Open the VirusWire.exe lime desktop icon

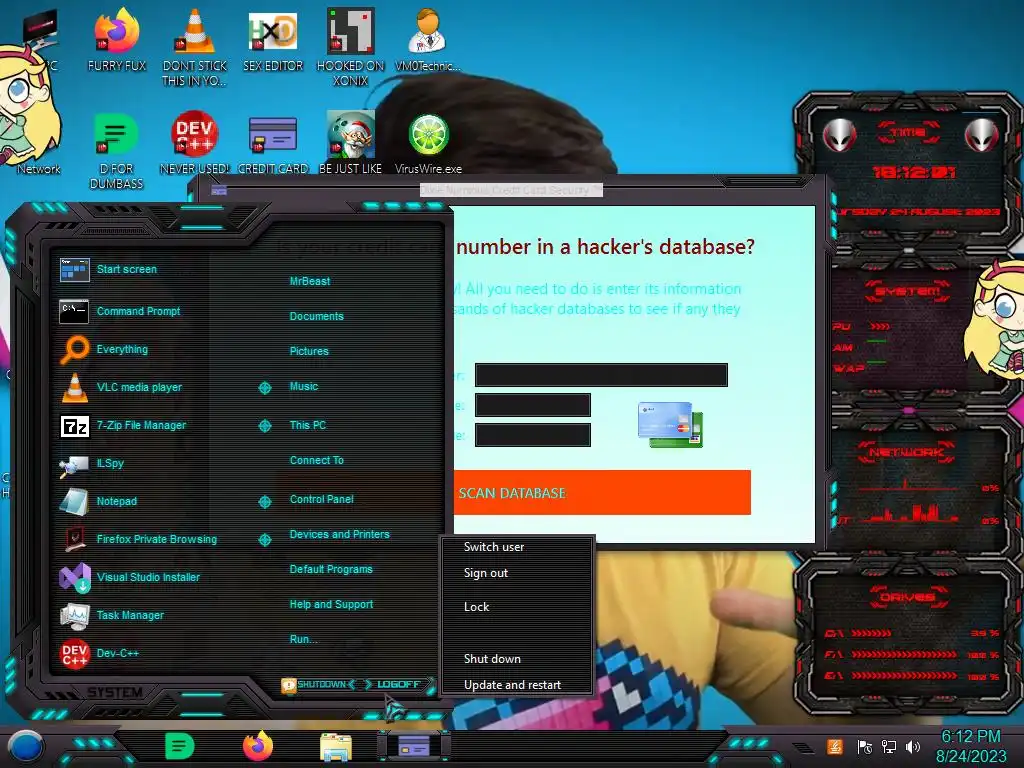428,144
